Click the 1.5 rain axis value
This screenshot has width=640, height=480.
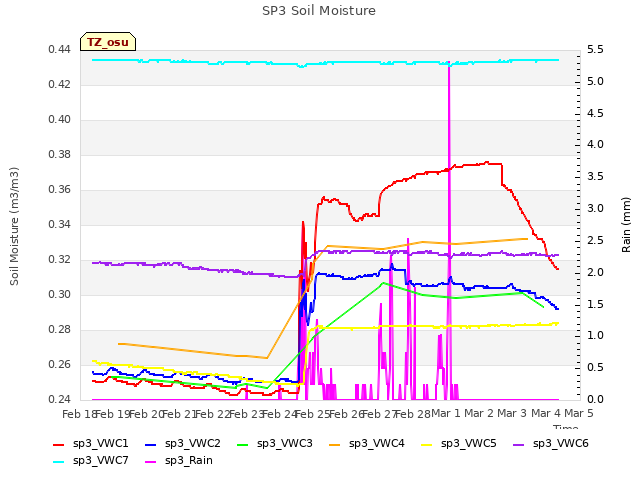point(595,304)
